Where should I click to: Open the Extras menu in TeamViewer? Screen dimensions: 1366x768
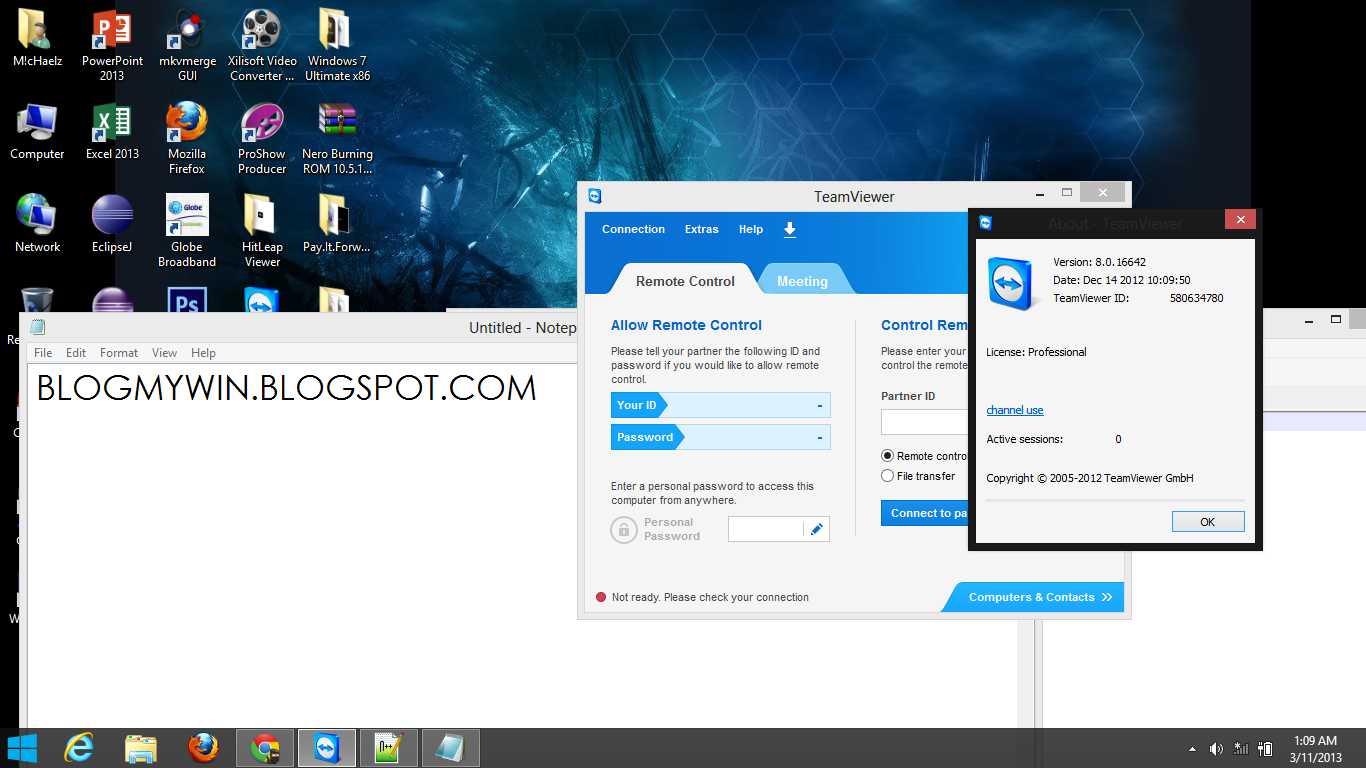click(x=701, y=229)
